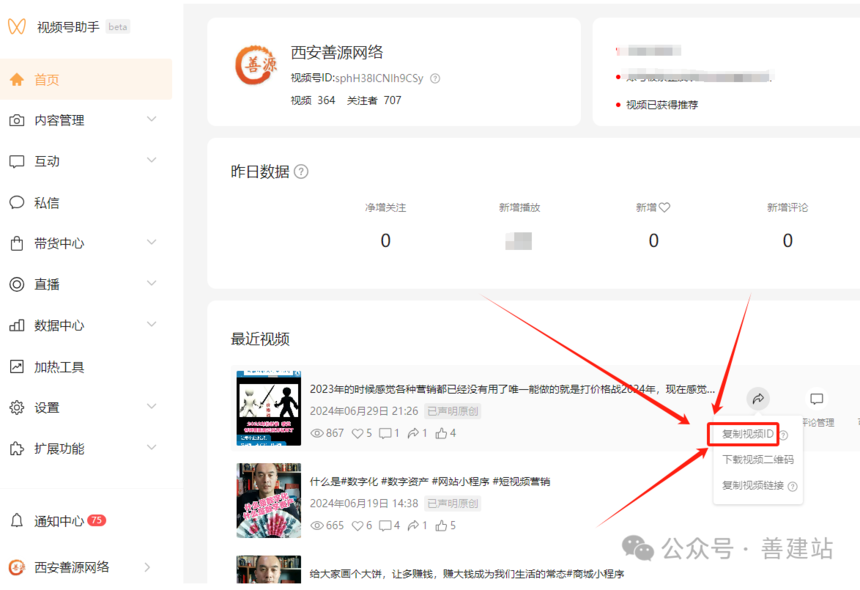This screenshot has width=860, height=590.
Task: Click the bell icon for 通知中心
Action: click(17, 520)
